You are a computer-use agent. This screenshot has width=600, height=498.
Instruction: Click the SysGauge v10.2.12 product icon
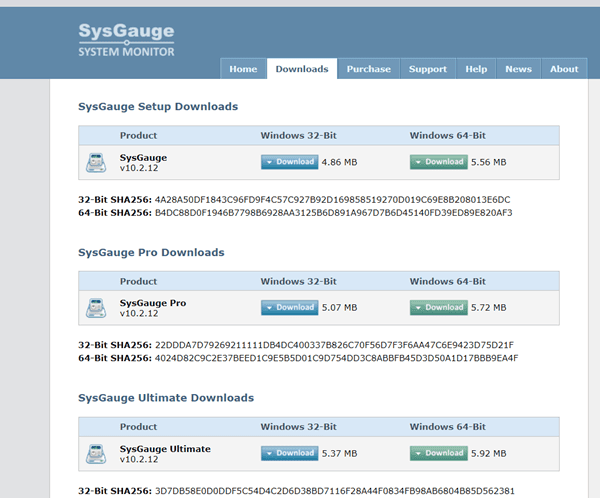[x=96, y=163]
